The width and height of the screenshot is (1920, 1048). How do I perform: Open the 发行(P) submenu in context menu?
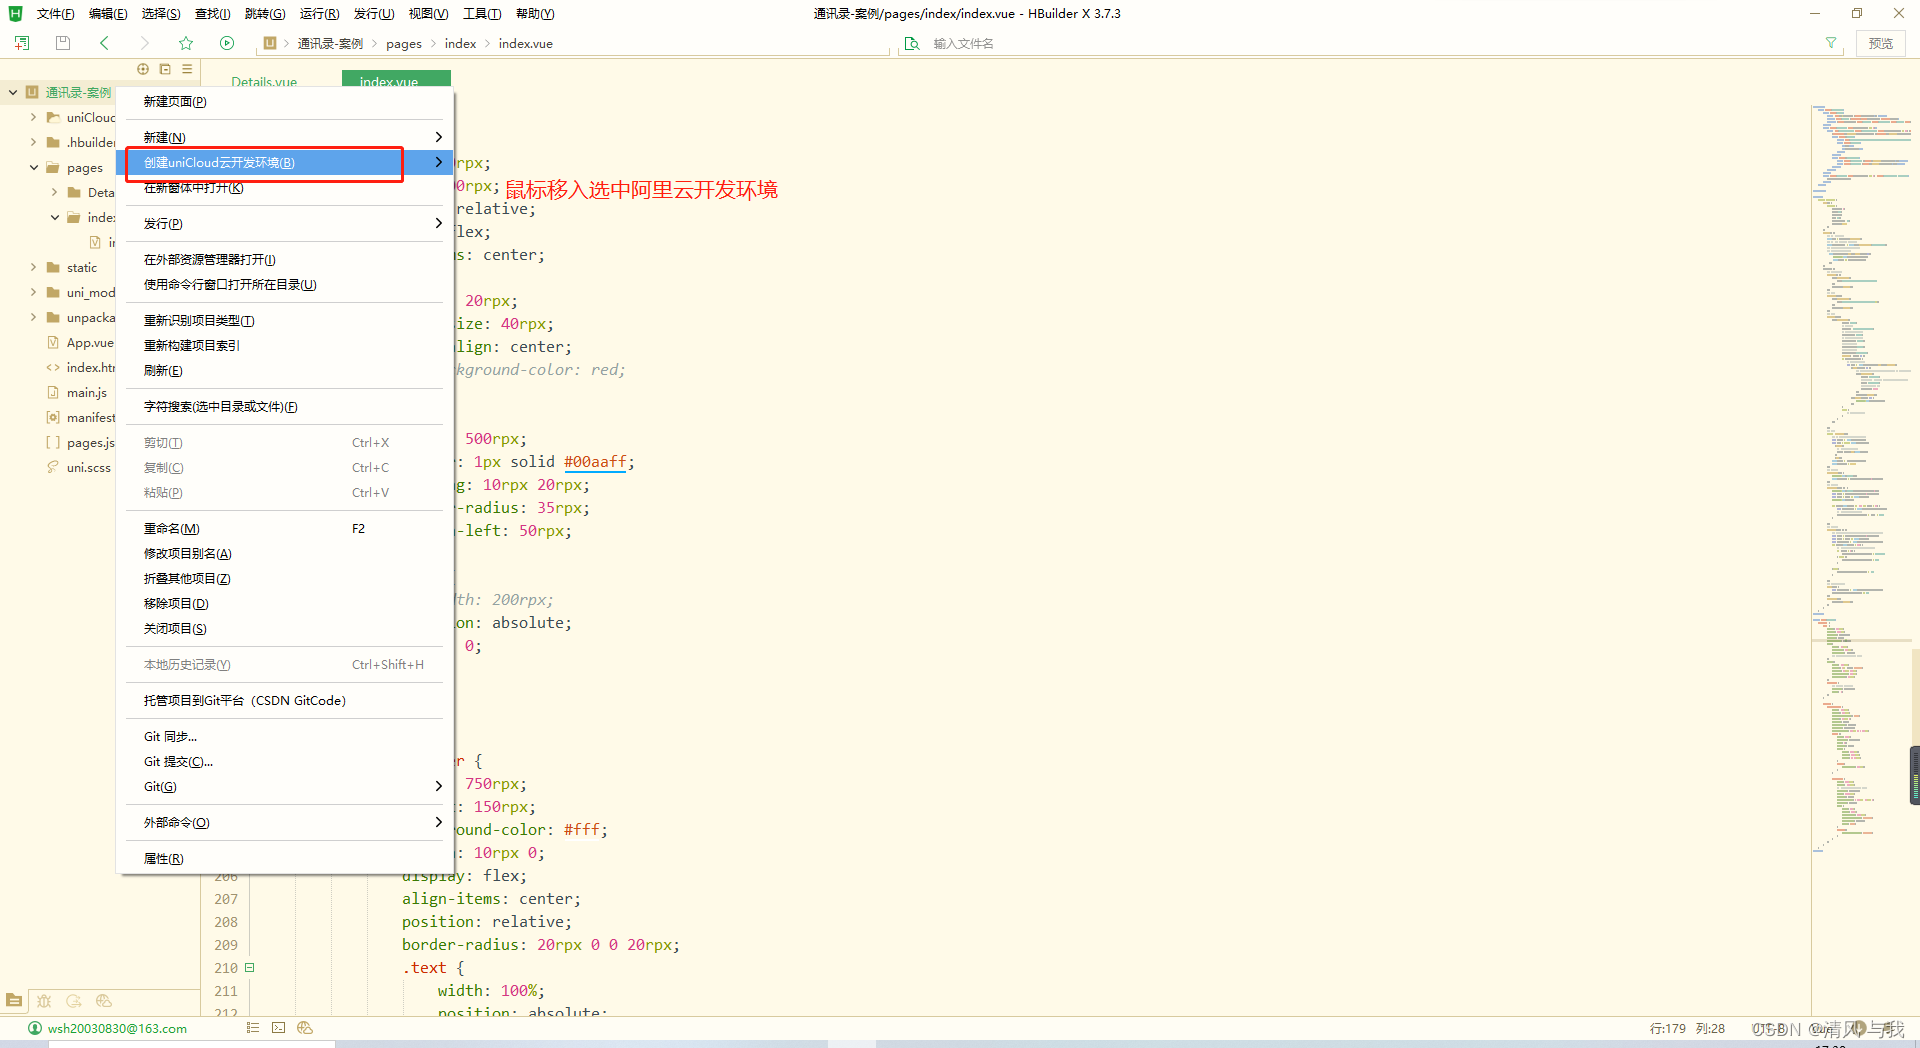coord(285,223)
